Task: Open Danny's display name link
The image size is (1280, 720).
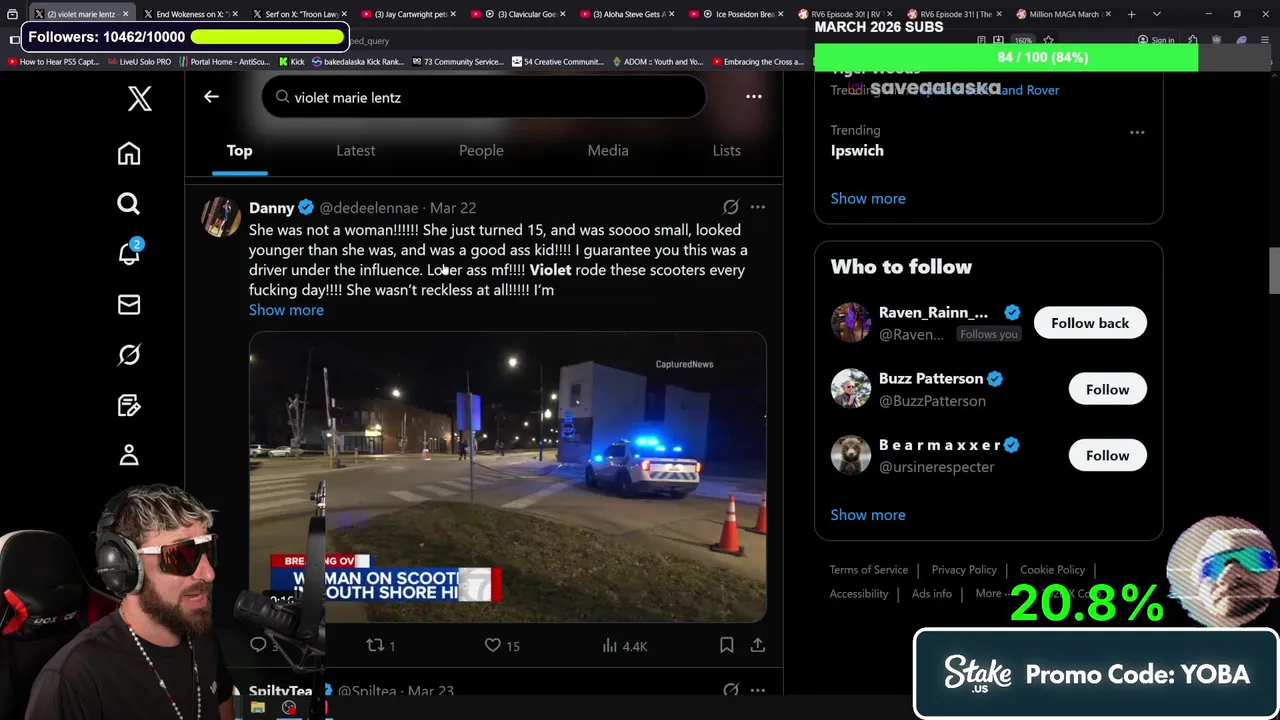Action: pyautogui.click(x=272, y=208)
